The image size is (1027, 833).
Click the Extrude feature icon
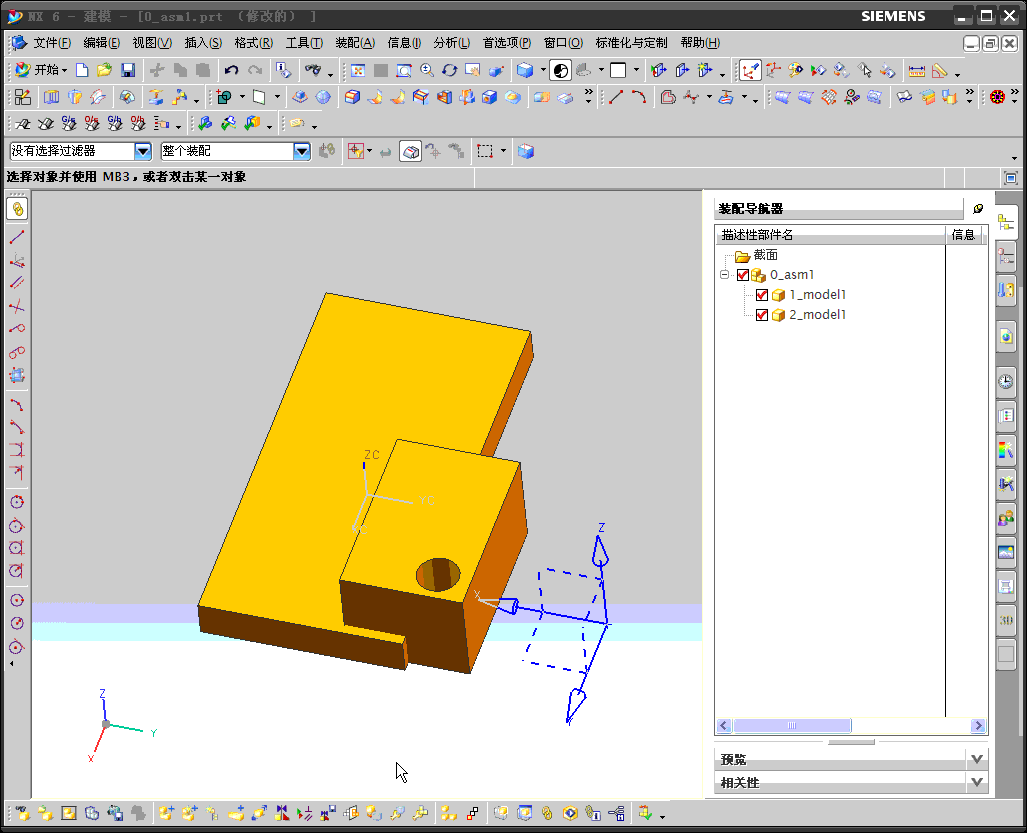51,98
